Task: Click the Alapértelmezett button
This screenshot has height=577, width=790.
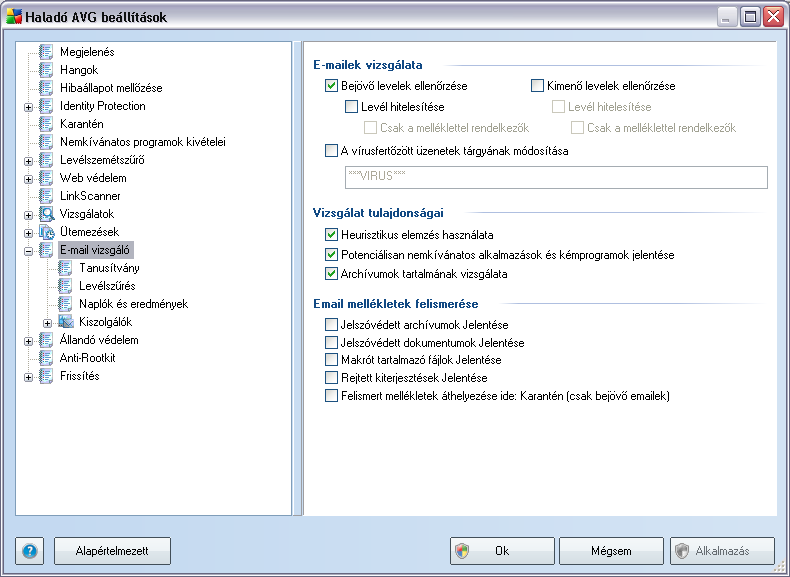Action: (112, 551)
